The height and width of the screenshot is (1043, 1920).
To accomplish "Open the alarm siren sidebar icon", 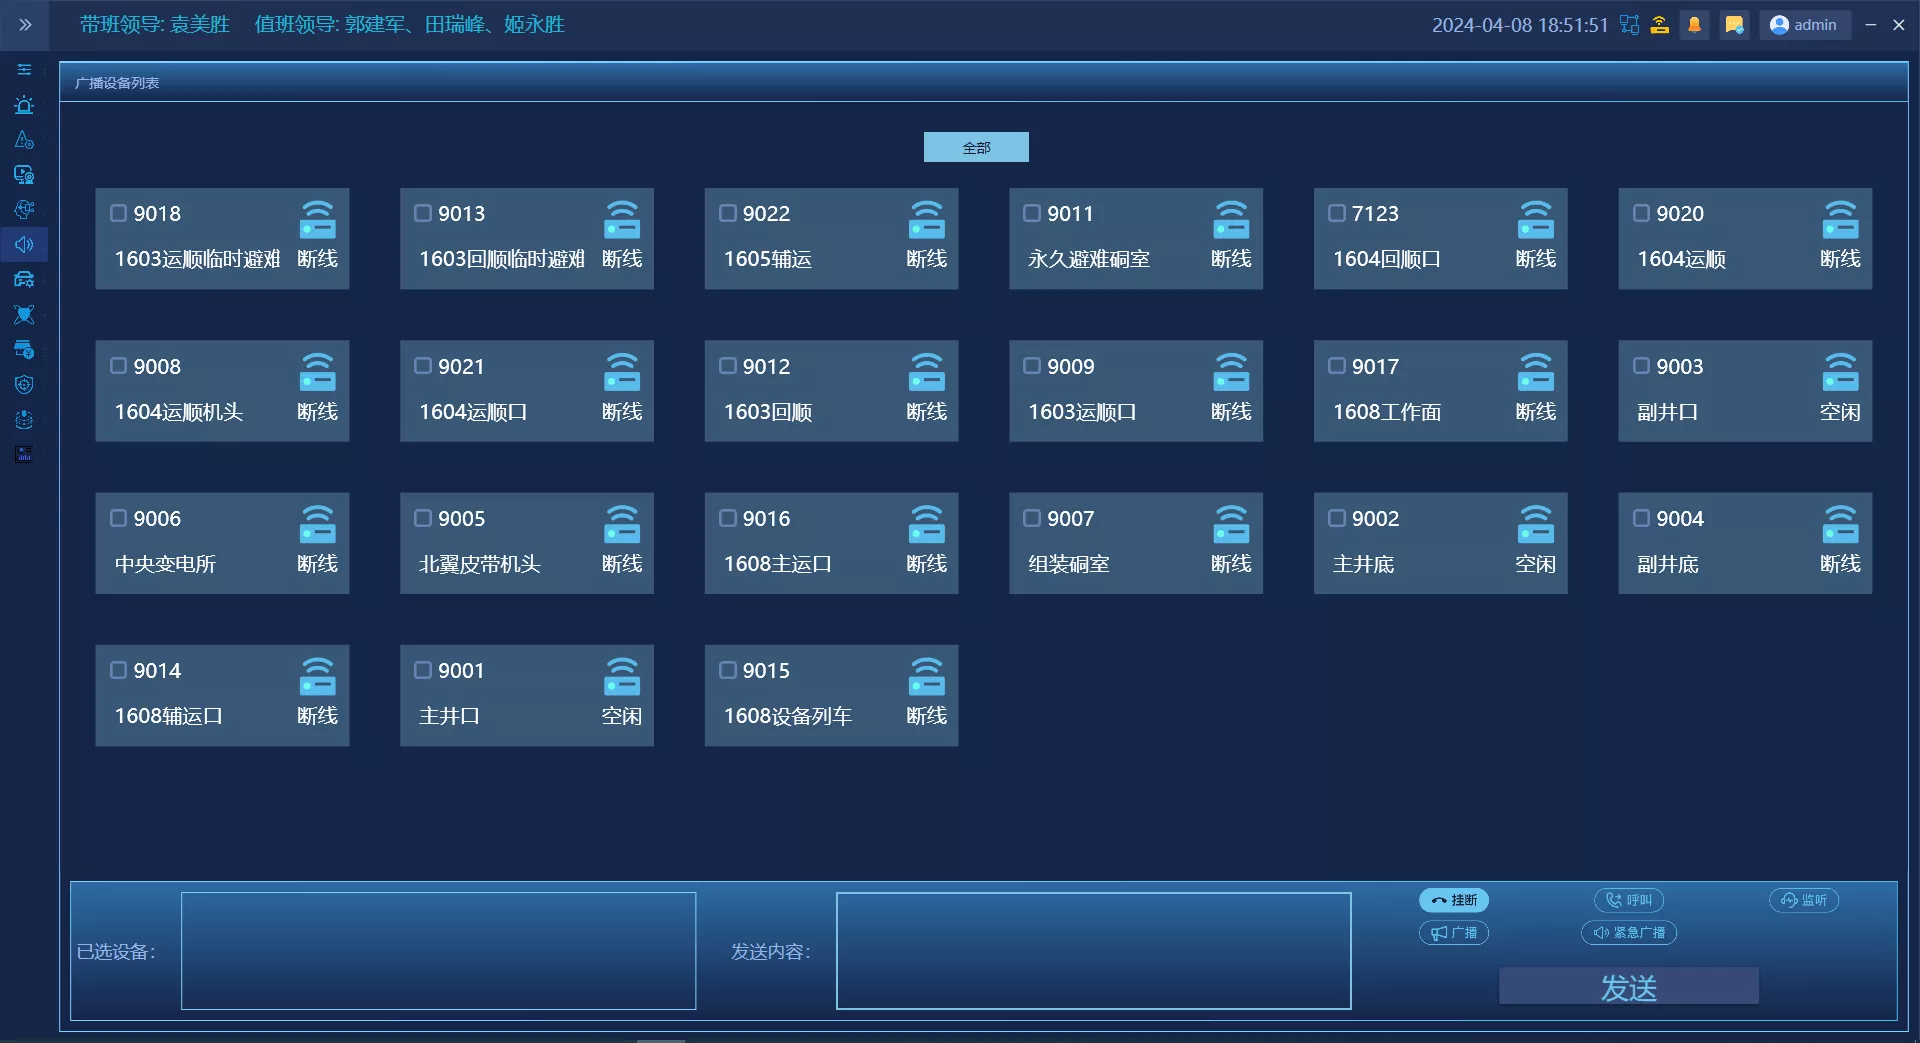I will (24, 105).
